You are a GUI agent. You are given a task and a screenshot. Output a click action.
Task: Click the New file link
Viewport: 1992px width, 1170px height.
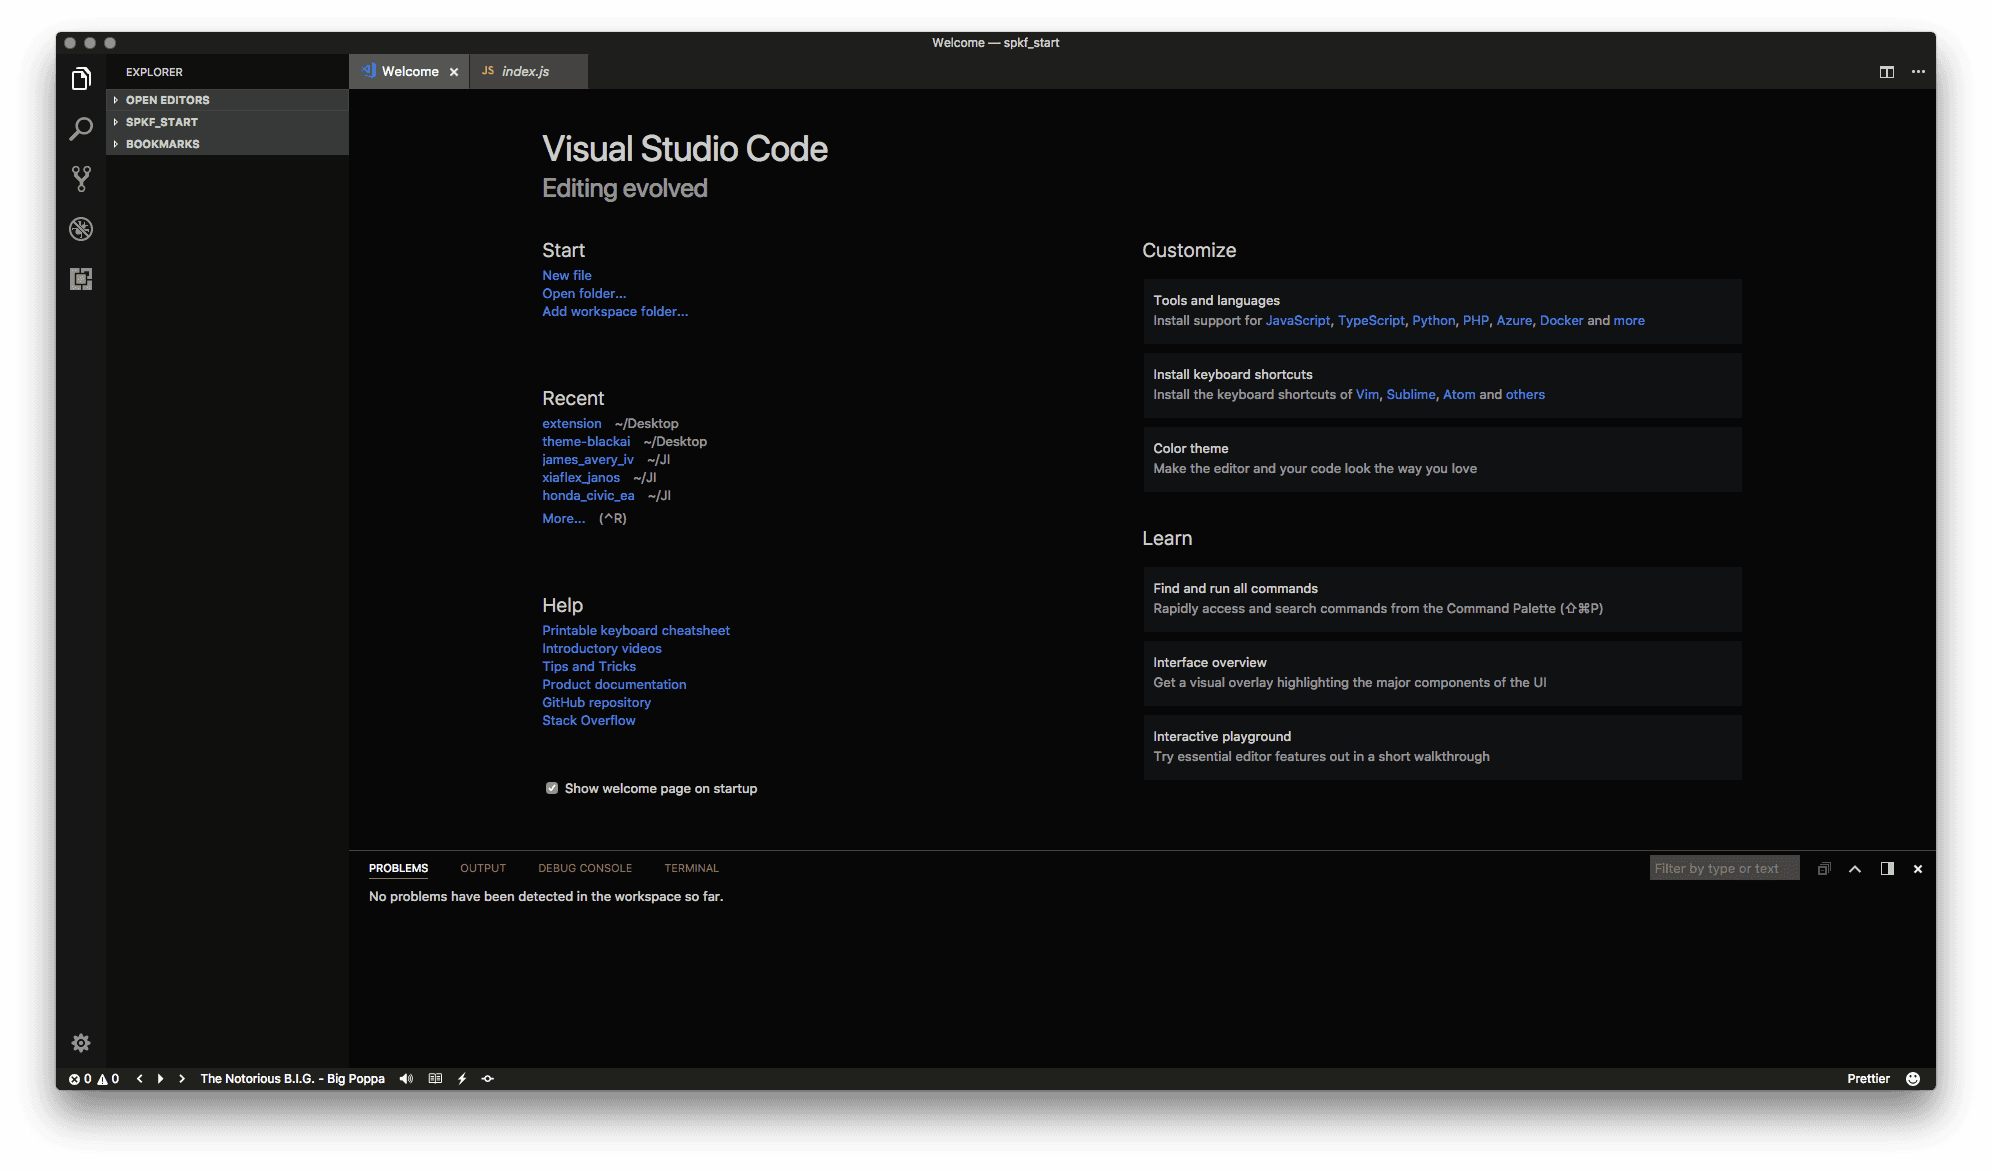[566, 275]
